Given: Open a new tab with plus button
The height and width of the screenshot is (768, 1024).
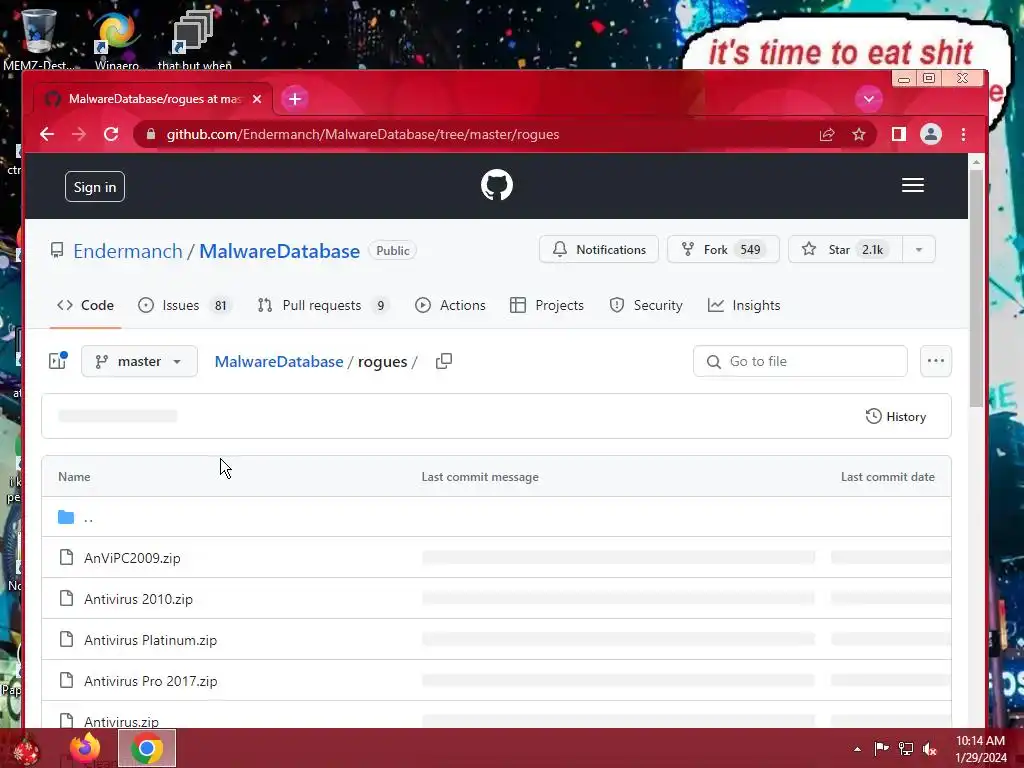Looking at the screenshot, I should (295, 99).
